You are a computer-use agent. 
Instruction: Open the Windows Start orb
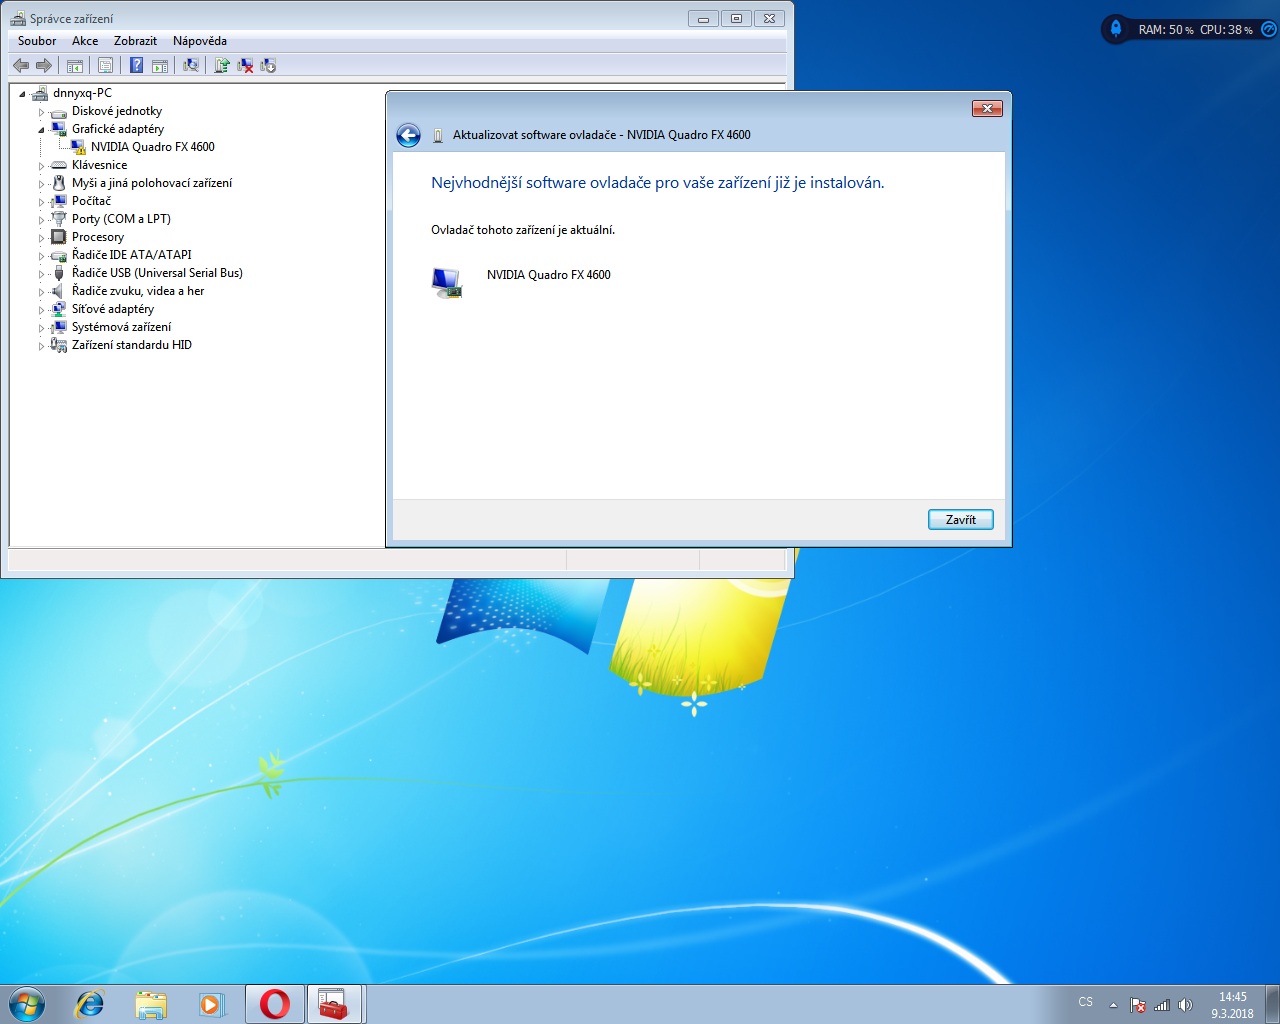tap(26, 1004)
